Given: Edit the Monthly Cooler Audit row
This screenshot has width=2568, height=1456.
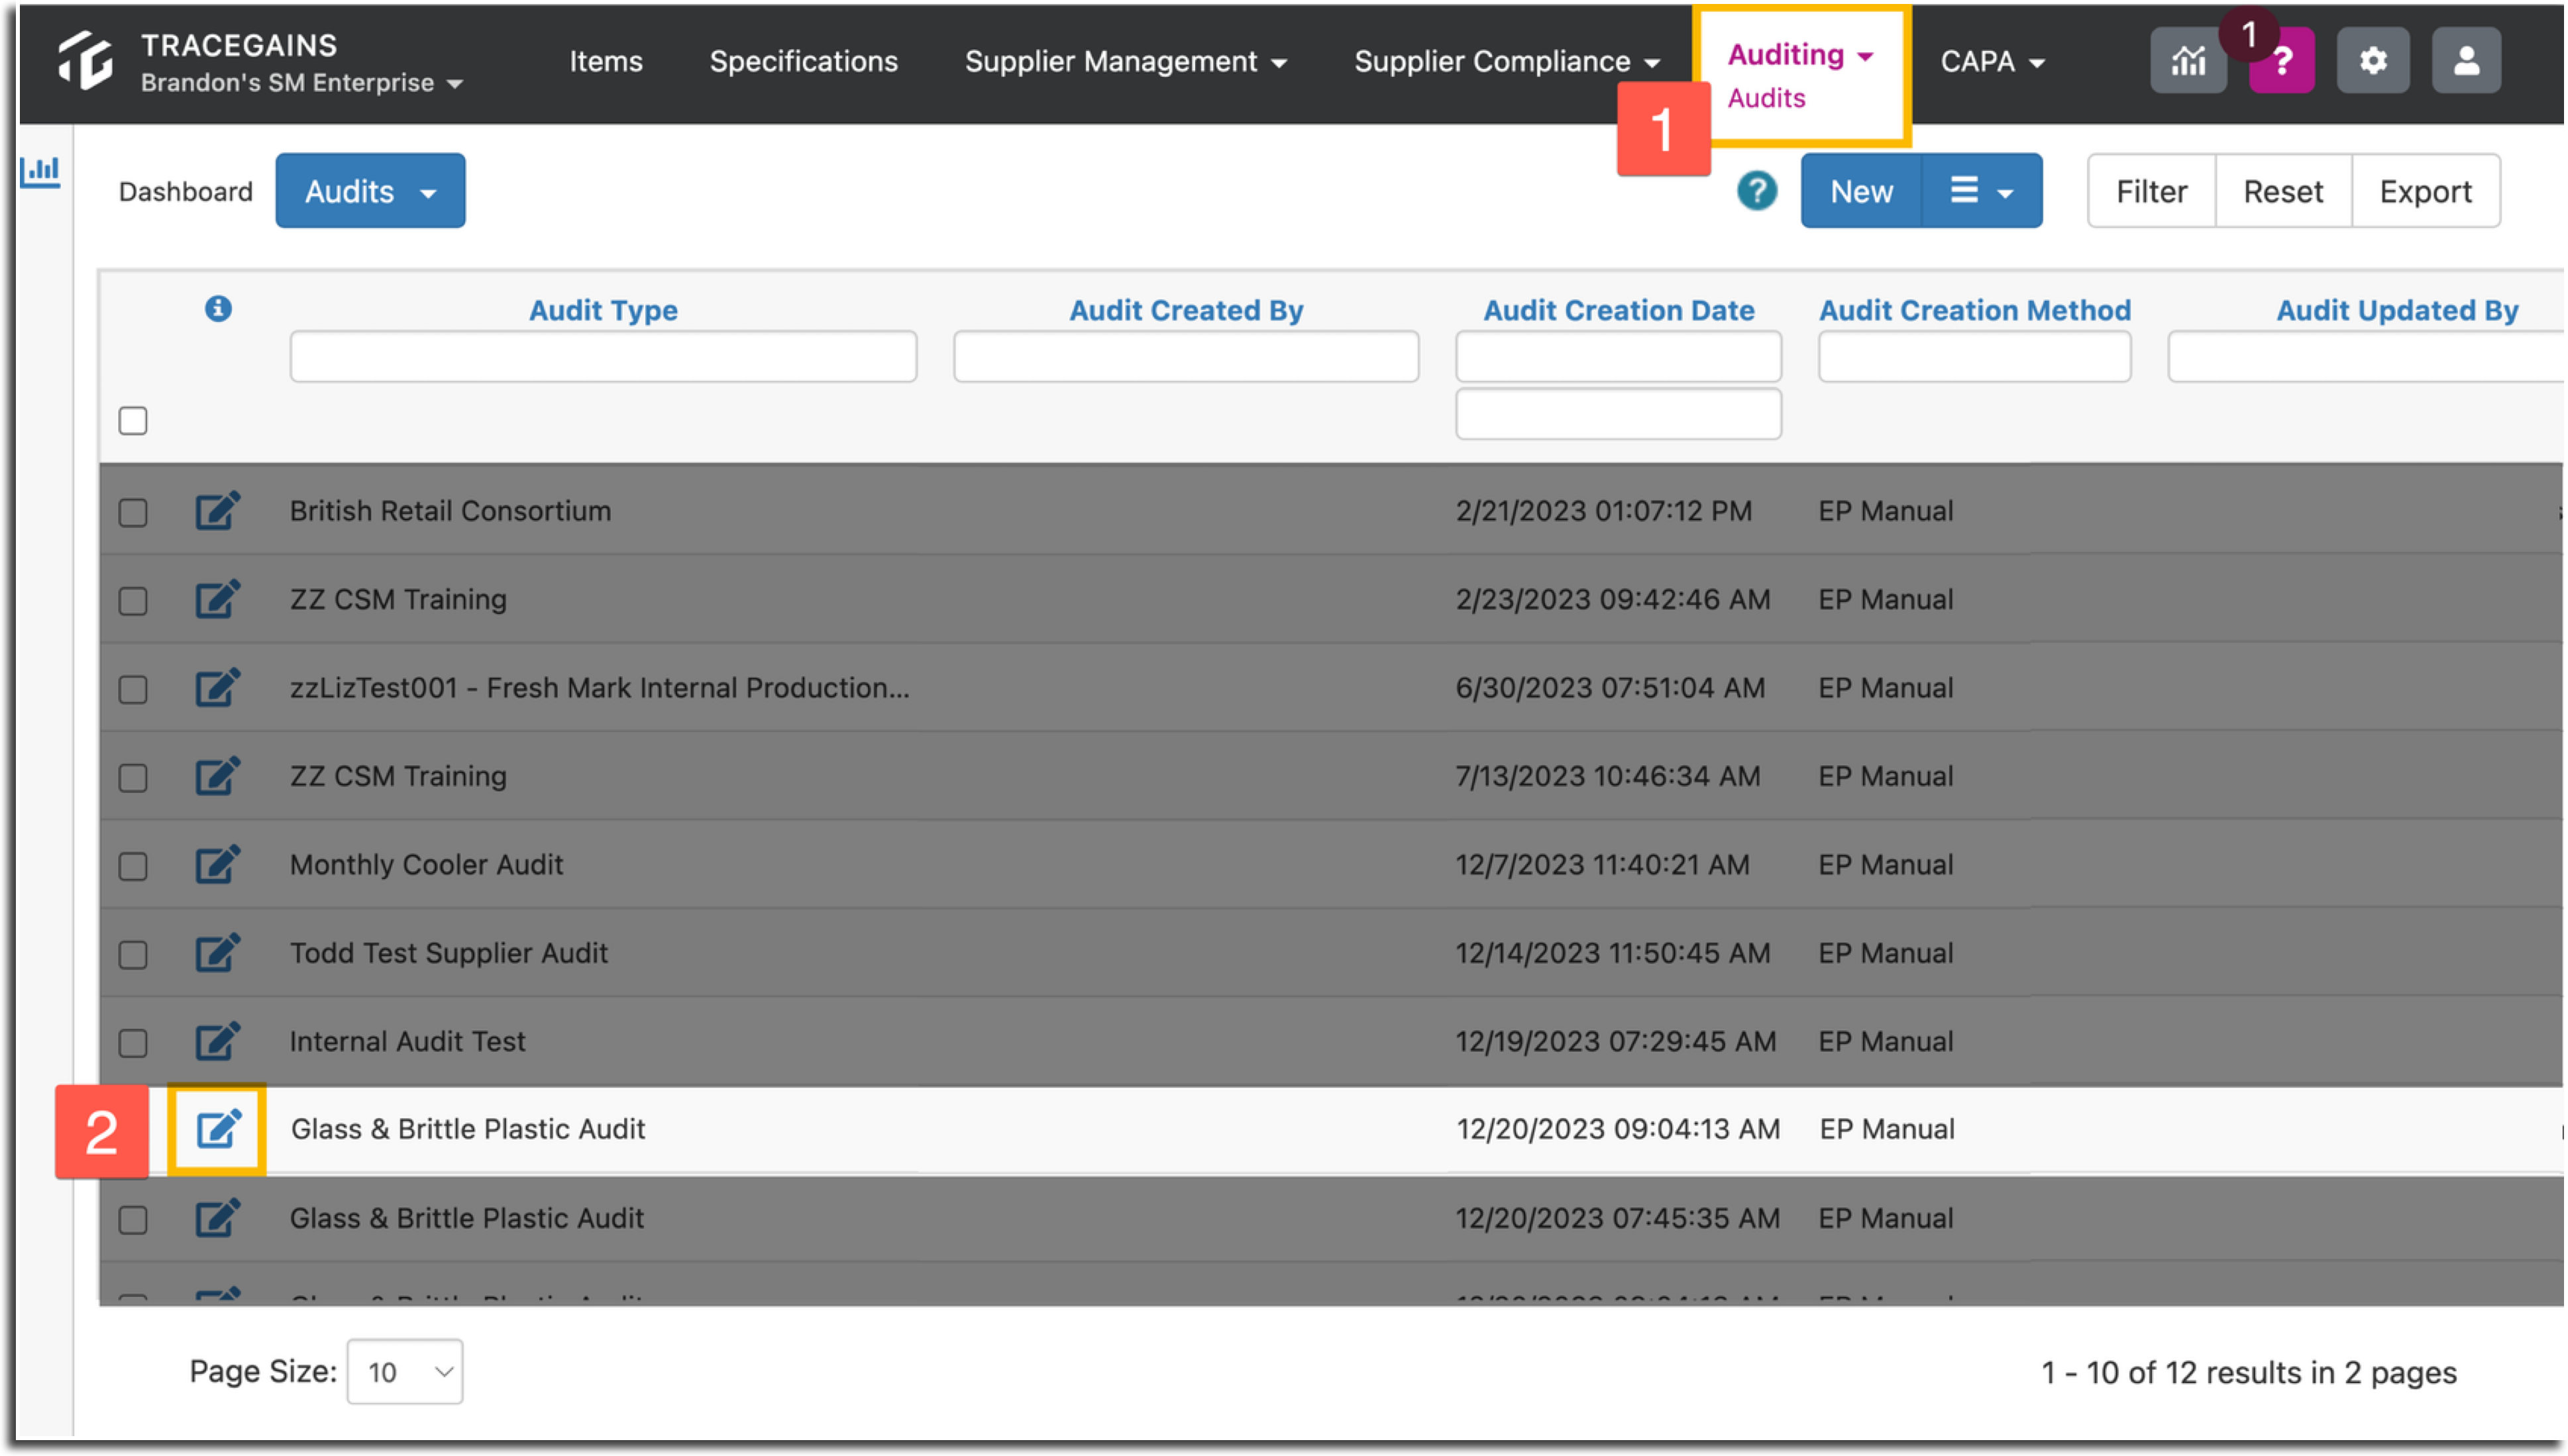Looking at the screenshot, I should 218,864.
